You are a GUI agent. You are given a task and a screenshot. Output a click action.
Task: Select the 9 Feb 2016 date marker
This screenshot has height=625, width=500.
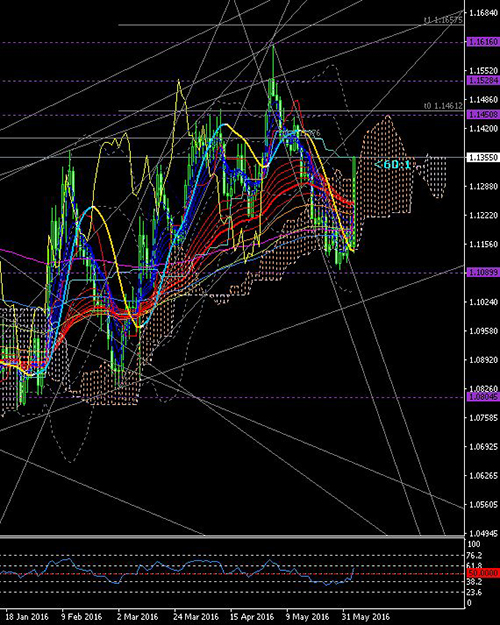coord(81,617)
